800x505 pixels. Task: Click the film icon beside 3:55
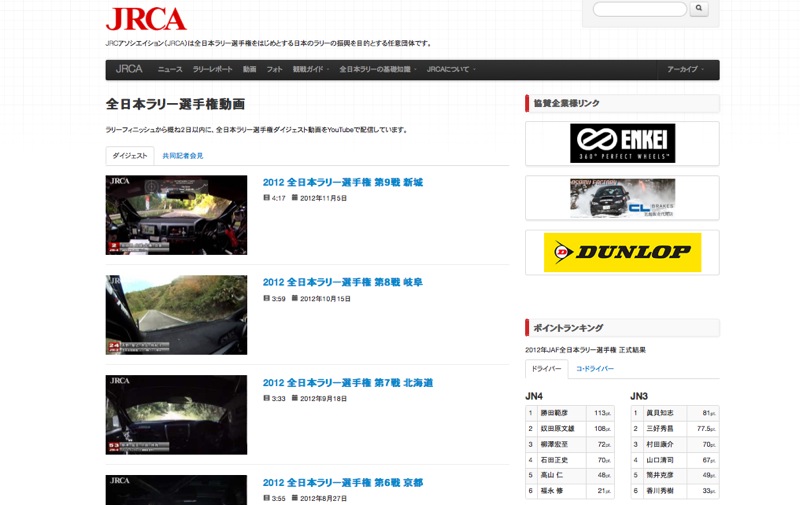266,498
